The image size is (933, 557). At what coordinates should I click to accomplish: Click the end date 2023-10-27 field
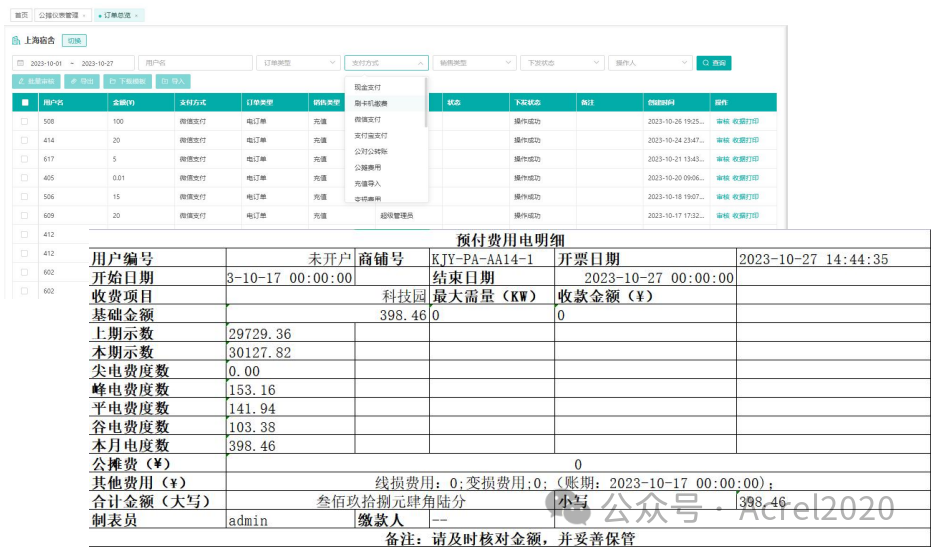pos(97,63)
